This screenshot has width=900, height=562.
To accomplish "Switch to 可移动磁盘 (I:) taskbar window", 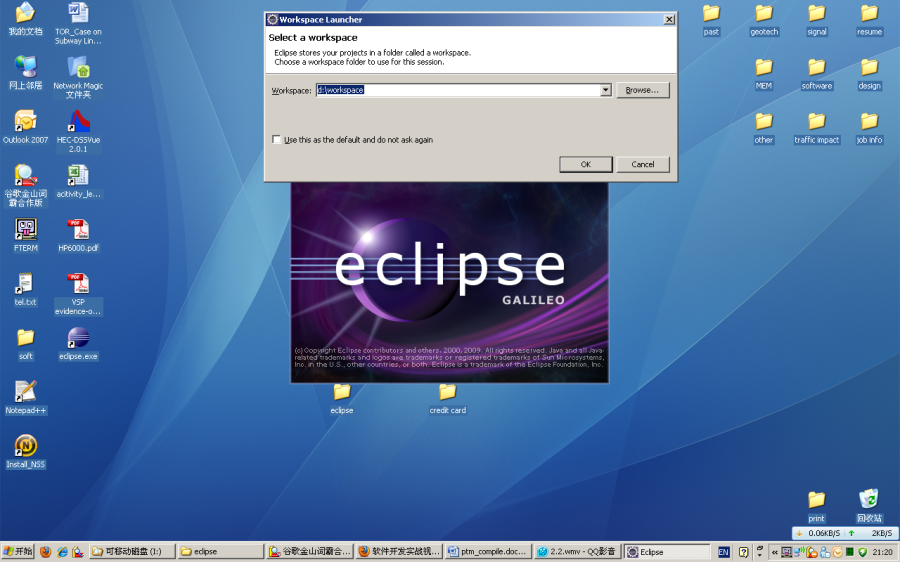I will (x=132, y=552).
